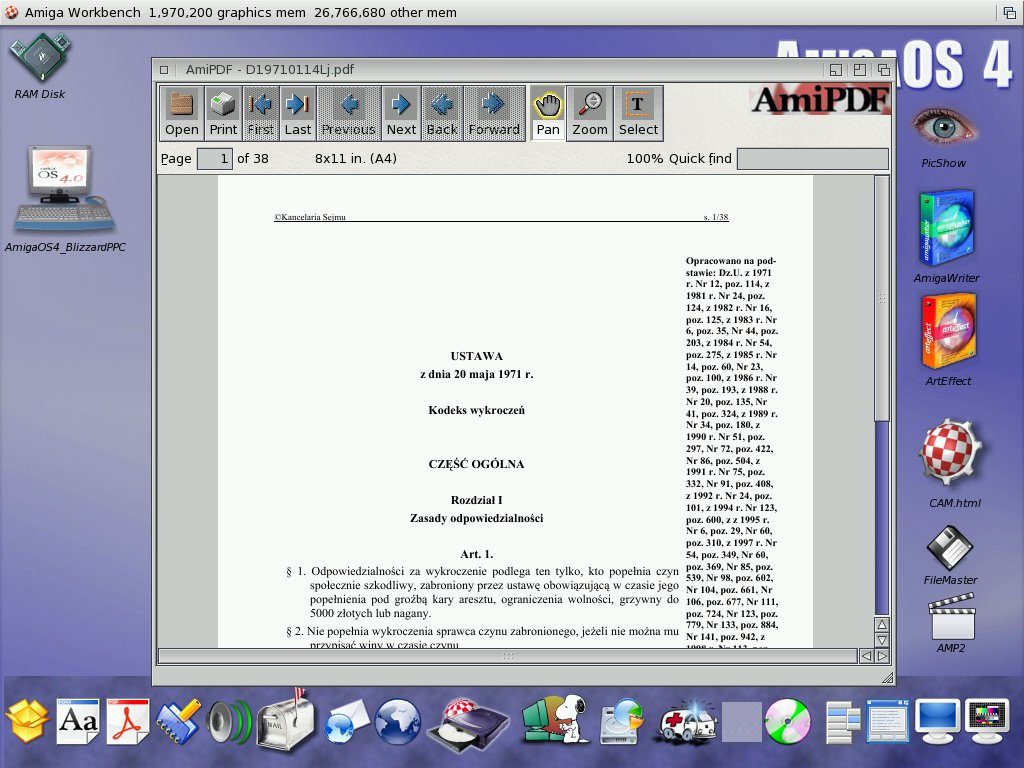The width and height of the screenshot is (1024, 768).
Task: Print the document using the Print icon
Action: click(223, 113)
